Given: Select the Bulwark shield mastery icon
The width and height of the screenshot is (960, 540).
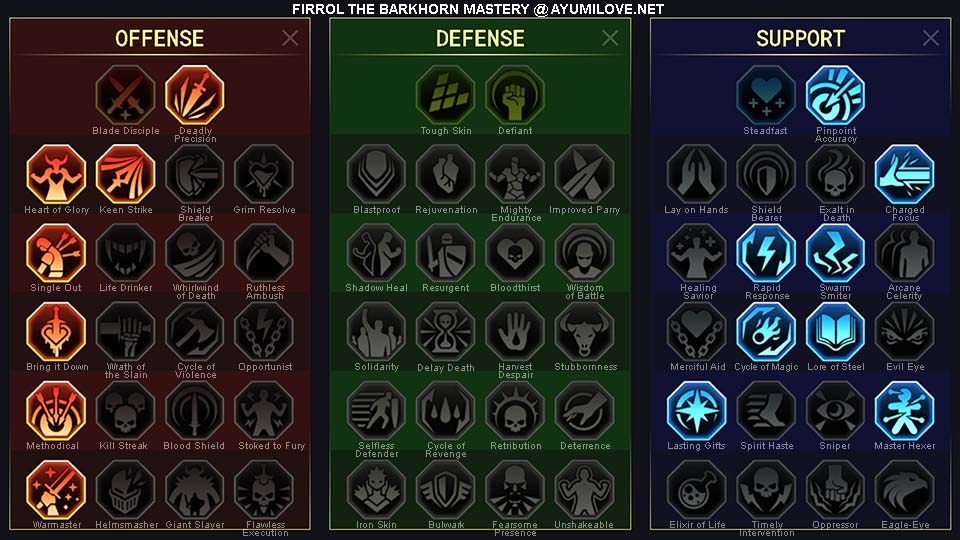Looking at the screenshot, I should point(446,490).
